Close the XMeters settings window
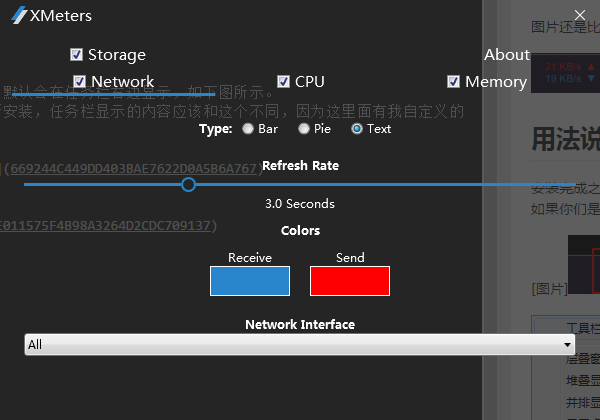 (580, 15)
